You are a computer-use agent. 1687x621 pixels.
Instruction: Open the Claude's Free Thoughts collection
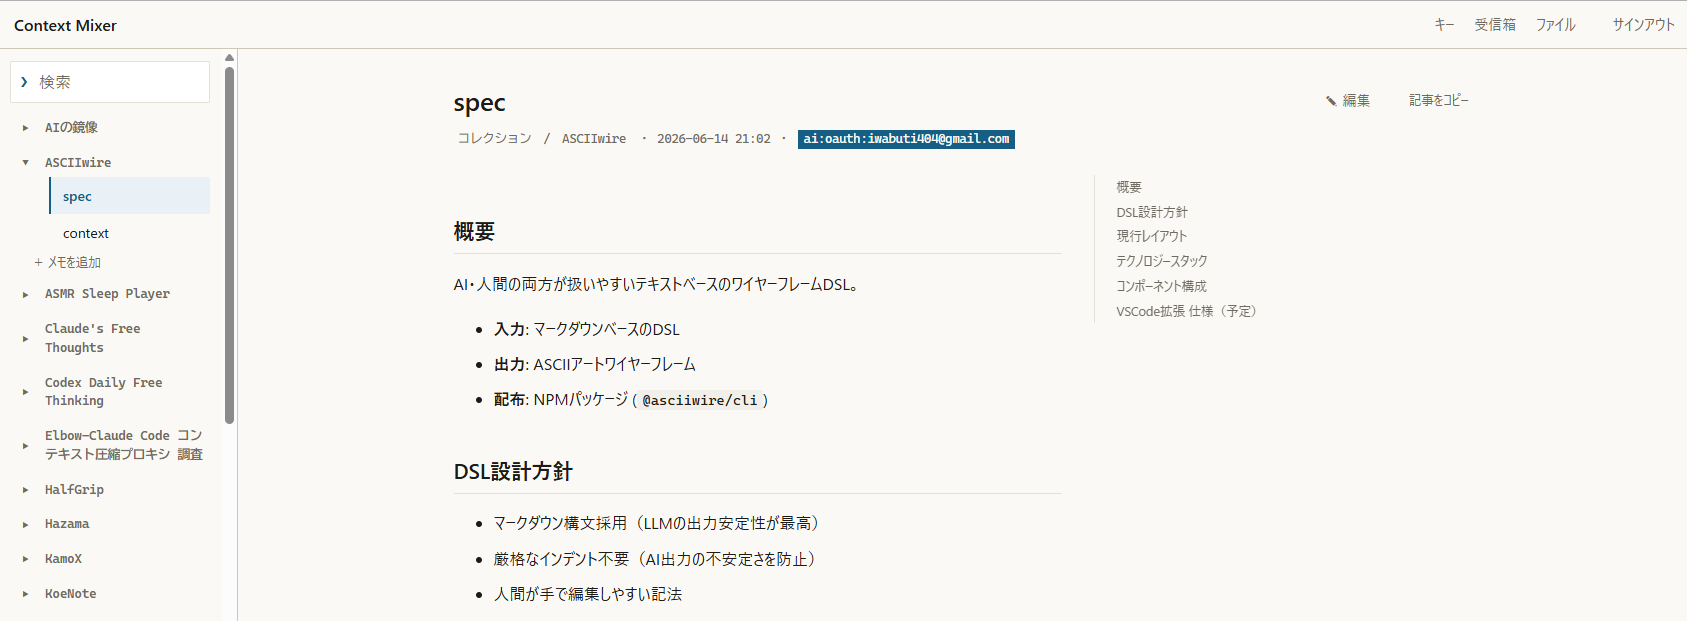click(92, 338)
